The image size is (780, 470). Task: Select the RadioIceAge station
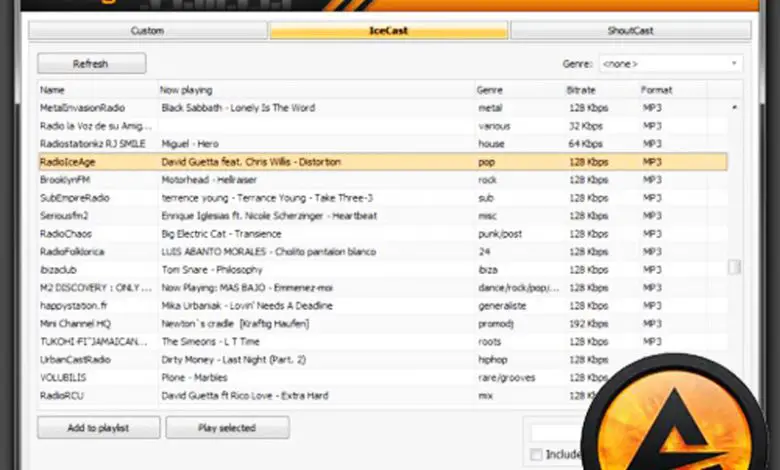68,162
